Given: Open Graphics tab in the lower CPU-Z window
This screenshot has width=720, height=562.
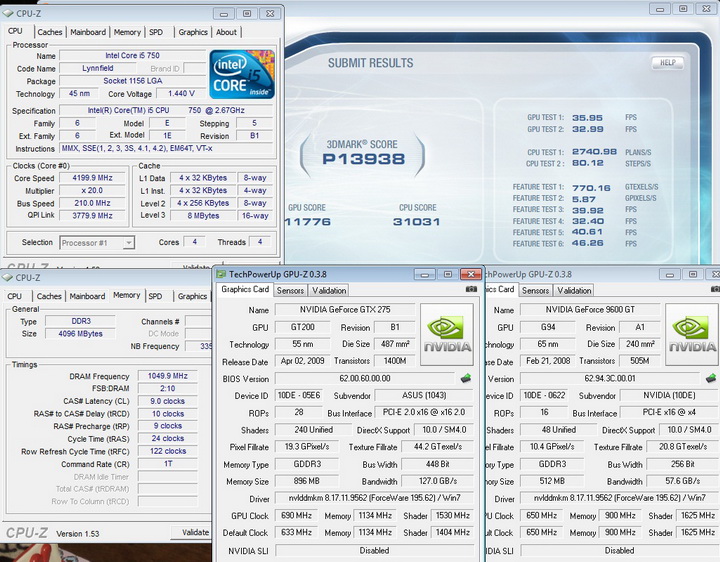Looking at the screenshot, I should coord(192,296).
